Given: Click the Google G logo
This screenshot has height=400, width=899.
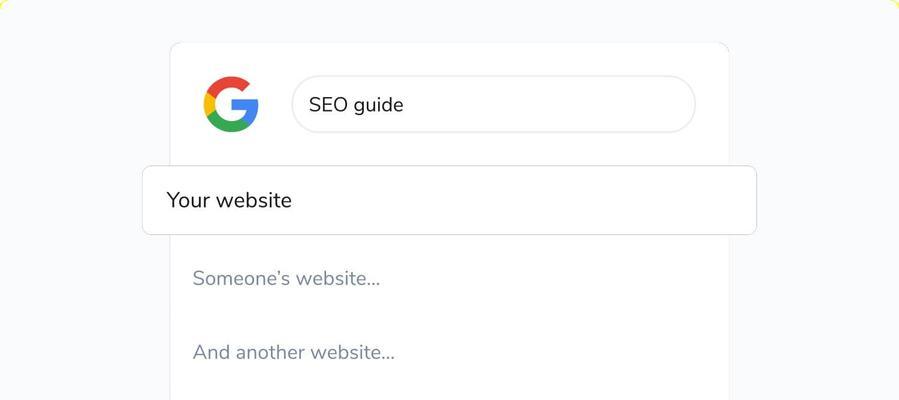Looking at the screenshot, I should click(231, 104).
